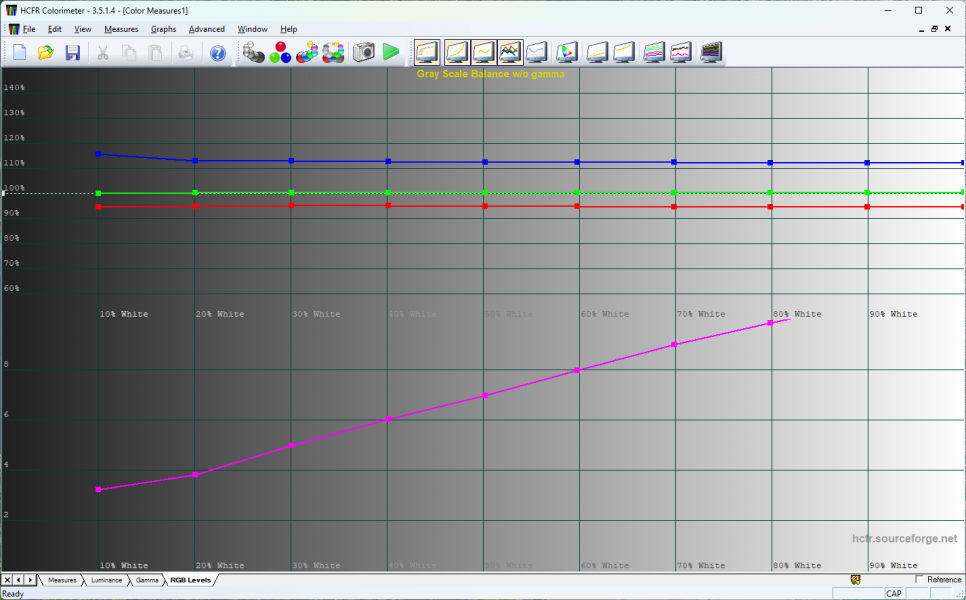This screenshot has height=600, width=966.
Task: Open a file with the folder icon
Action: [x=46, y=52]
